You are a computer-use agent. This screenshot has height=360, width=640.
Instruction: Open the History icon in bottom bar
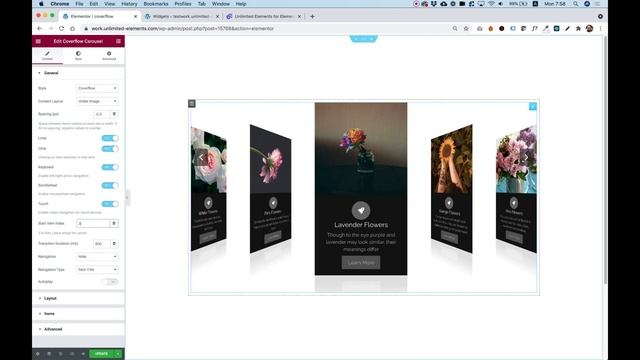click(60, 354)
